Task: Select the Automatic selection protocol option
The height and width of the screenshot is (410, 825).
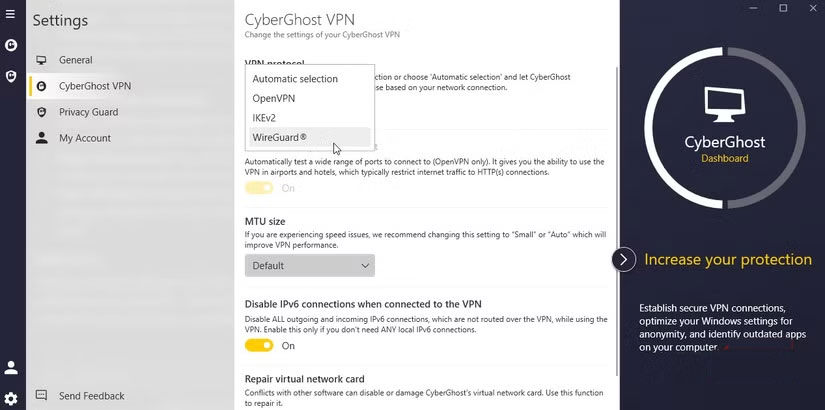Action: (x=295, y=79)
